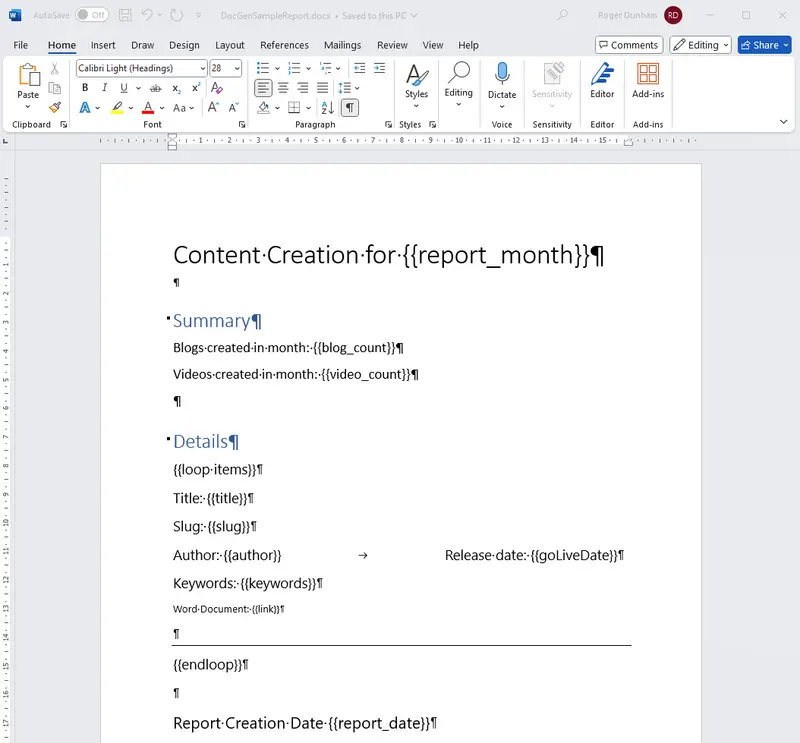Apply paragraph shading color bucket
Viewport: 800px width, 743px height.
click(264, 108)
